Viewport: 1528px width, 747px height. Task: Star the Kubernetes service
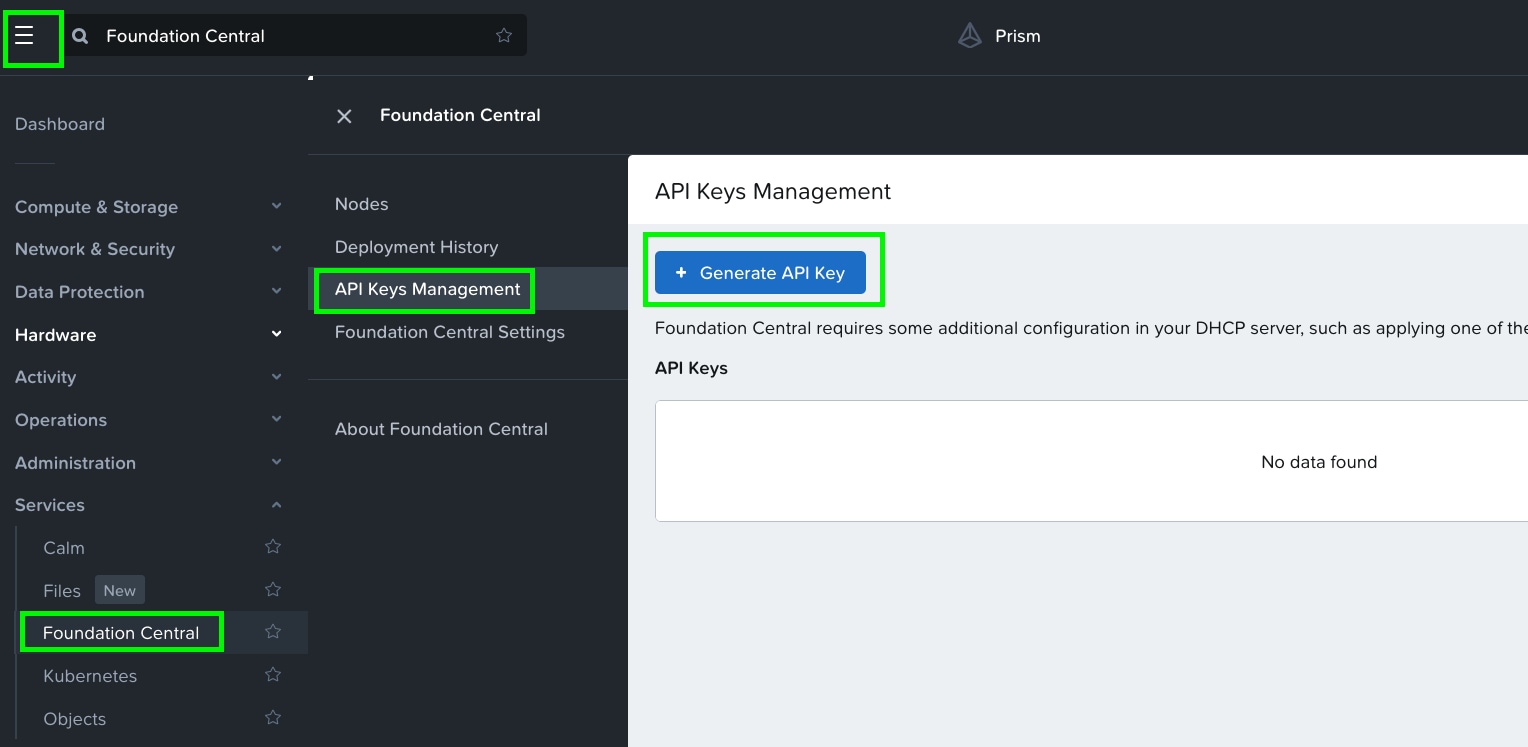tap(272, 675)
